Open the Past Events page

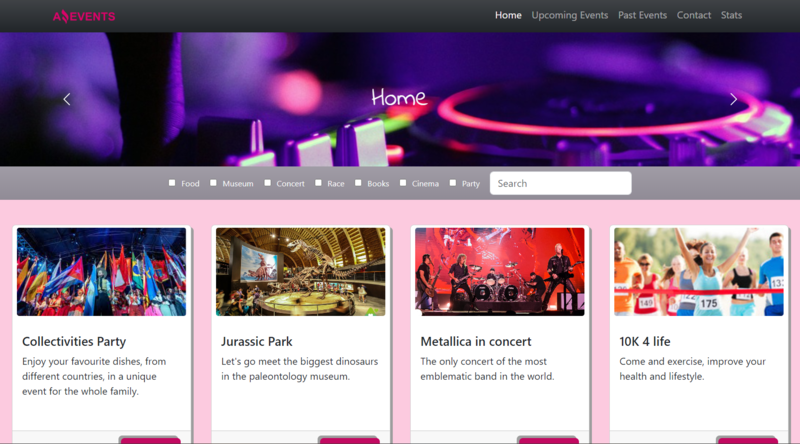click(642, 15)
